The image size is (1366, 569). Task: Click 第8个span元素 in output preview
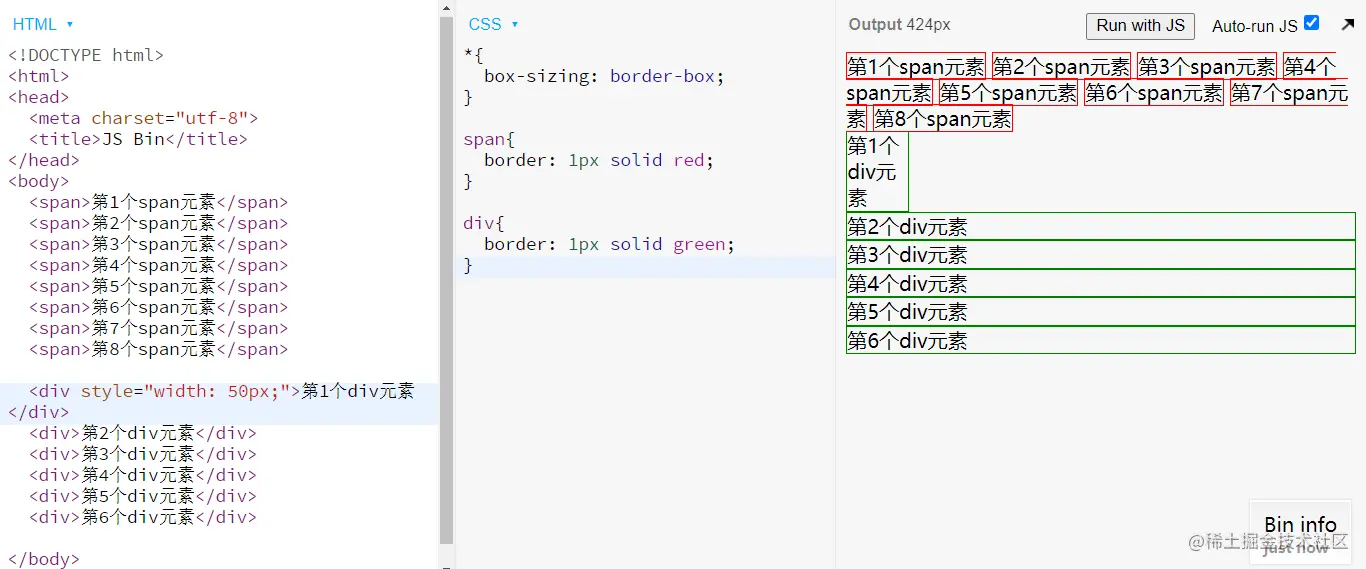tap(943, 119)
